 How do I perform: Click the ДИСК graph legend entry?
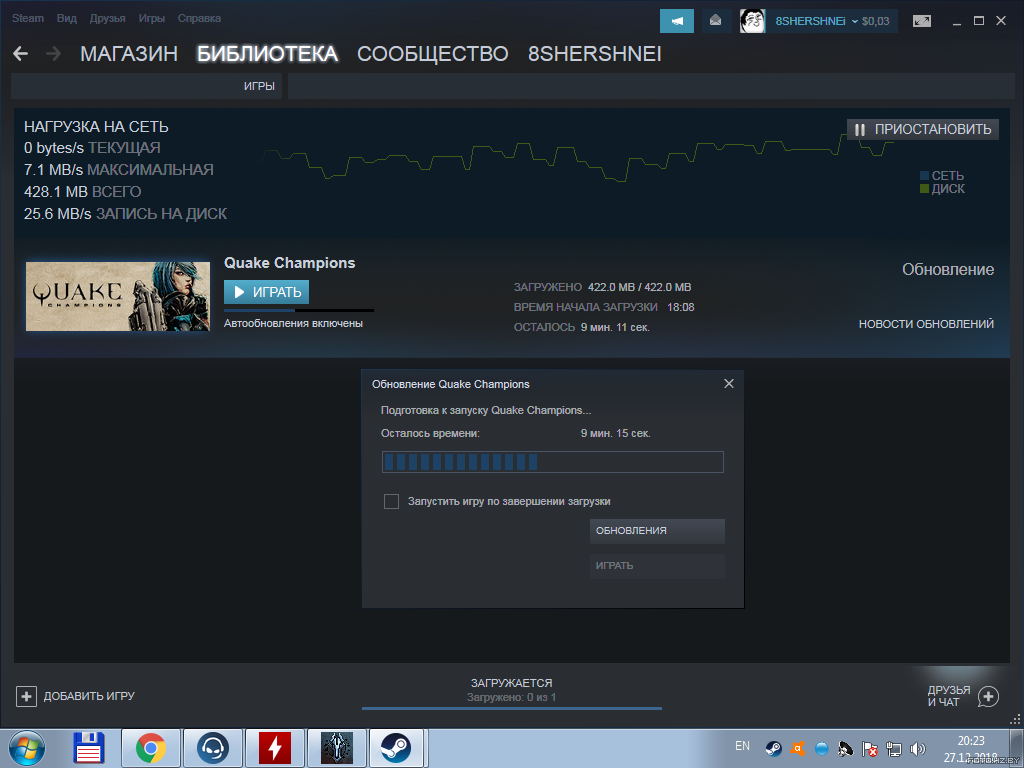point(942,189)
